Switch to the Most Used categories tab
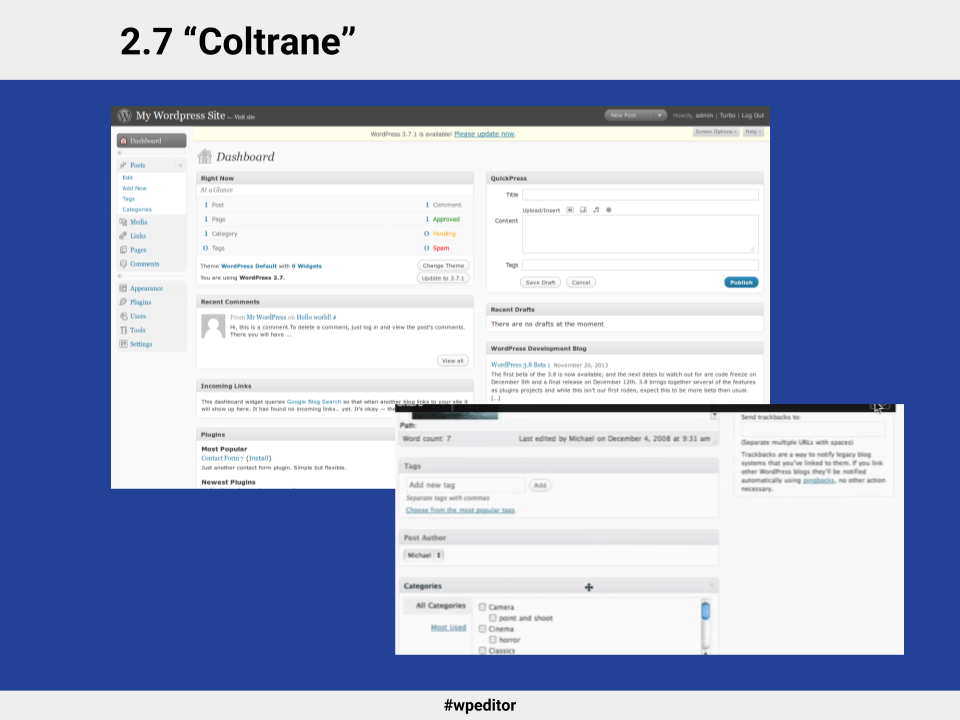This screenshot has height=720, width=960. point(448,628)
